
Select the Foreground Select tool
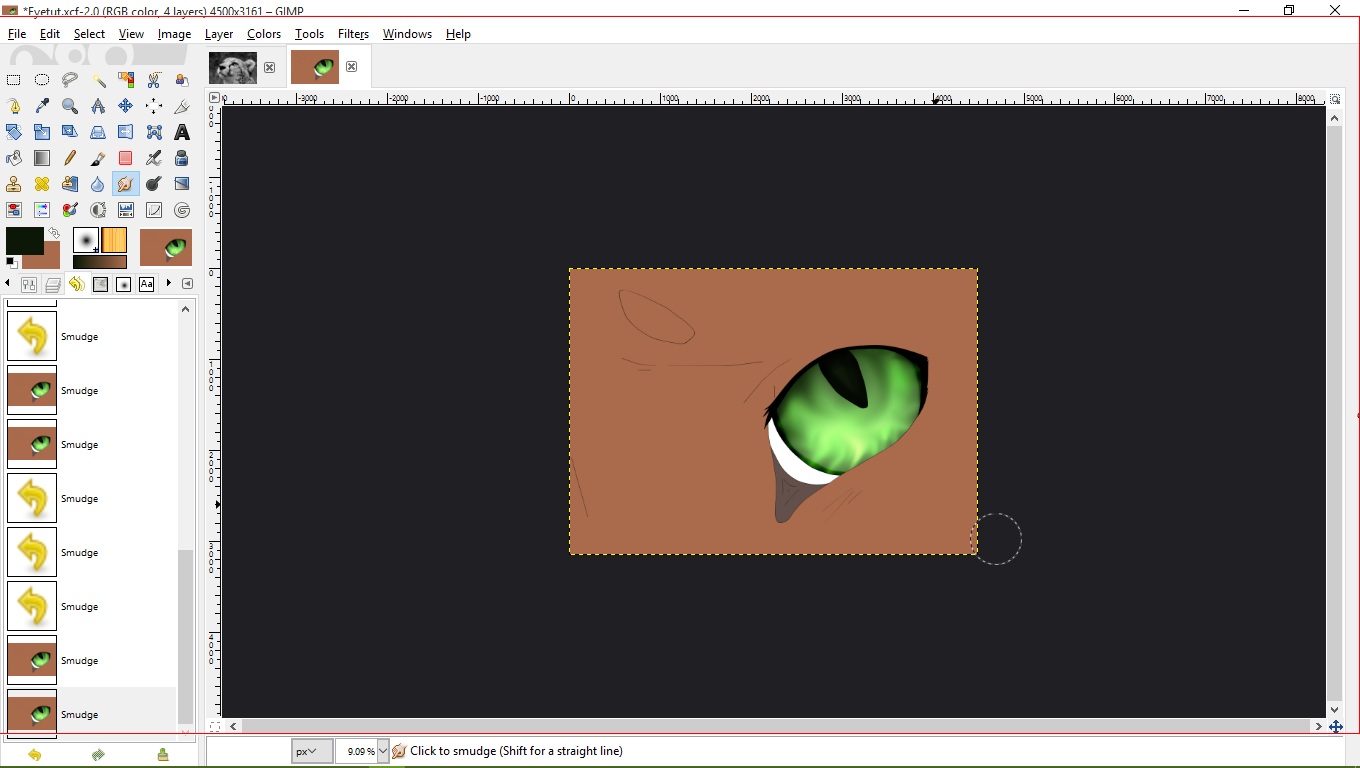pyautogui.click(x=182, y=80)
